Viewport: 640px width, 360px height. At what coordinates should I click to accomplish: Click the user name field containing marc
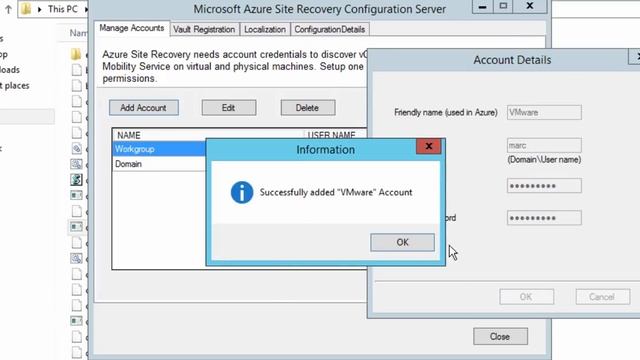(544, 145)
